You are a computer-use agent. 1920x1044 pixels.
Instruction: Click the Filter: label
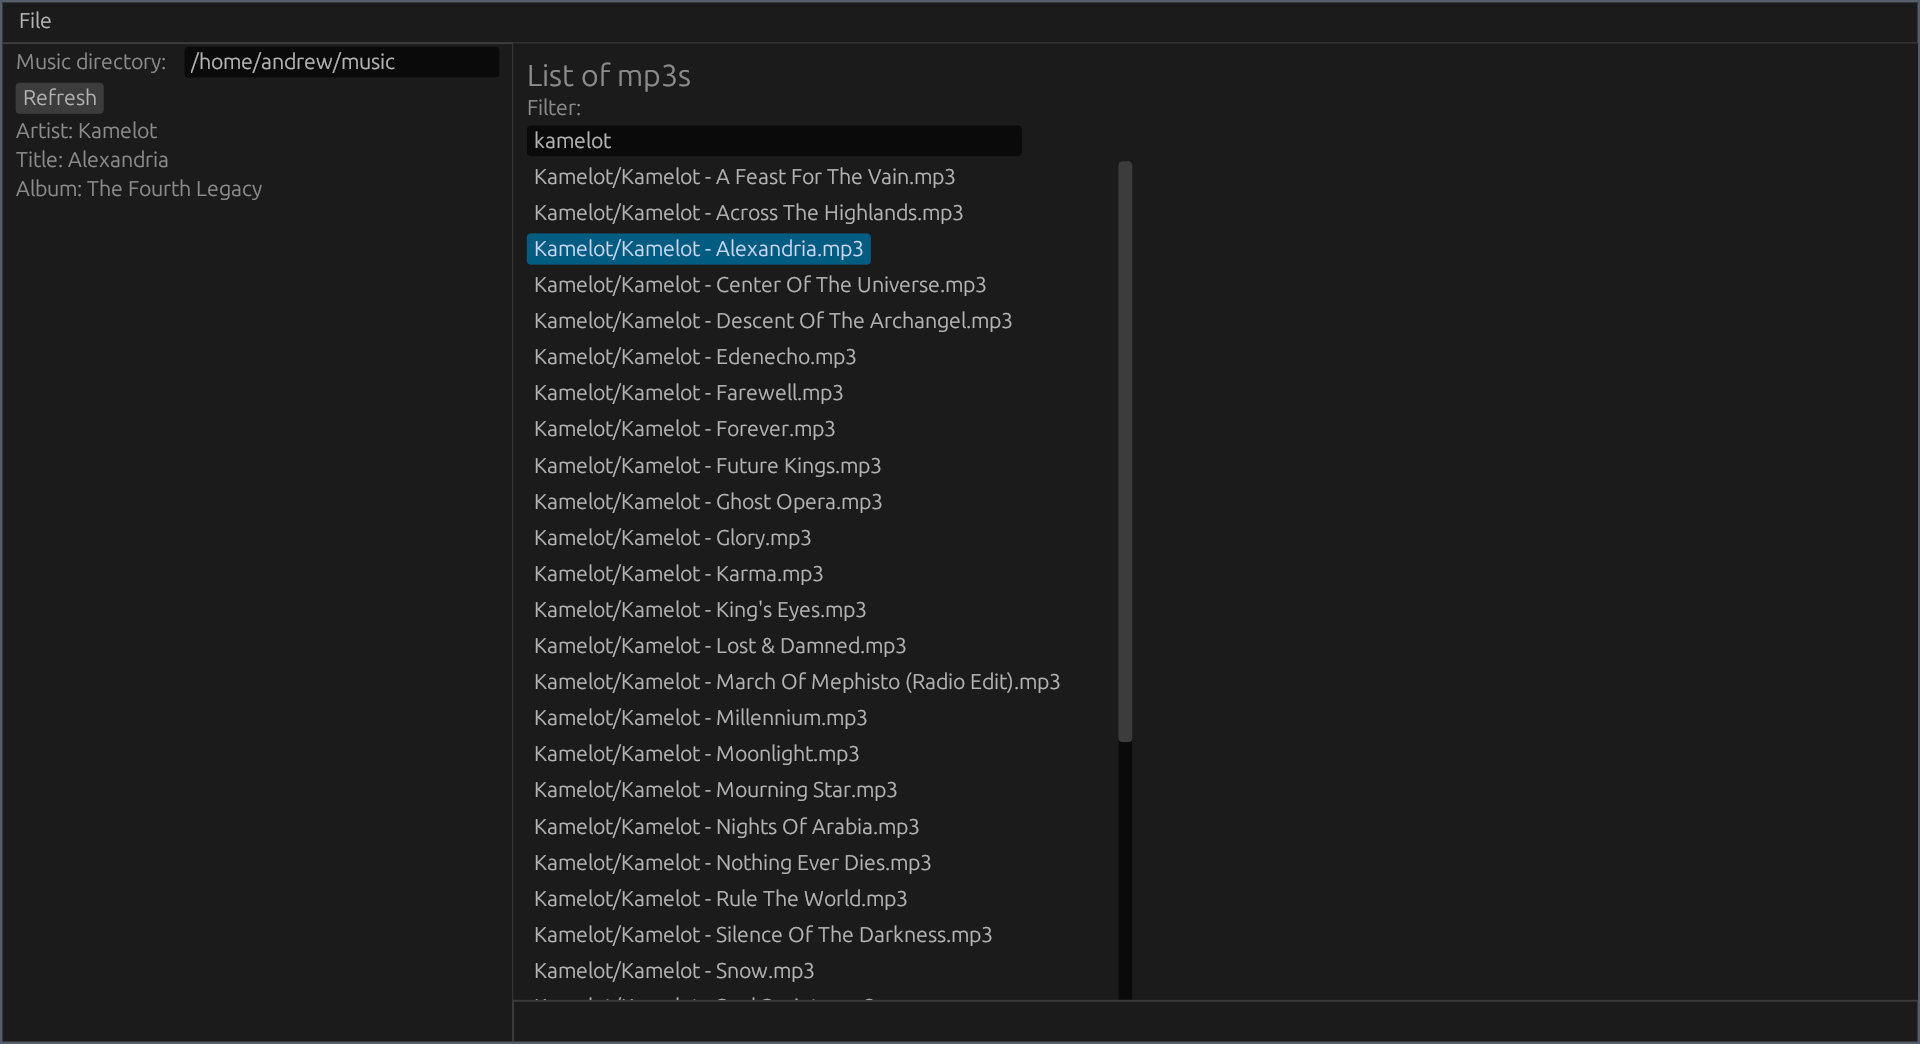pyautogui.click(x=554, y=108)
